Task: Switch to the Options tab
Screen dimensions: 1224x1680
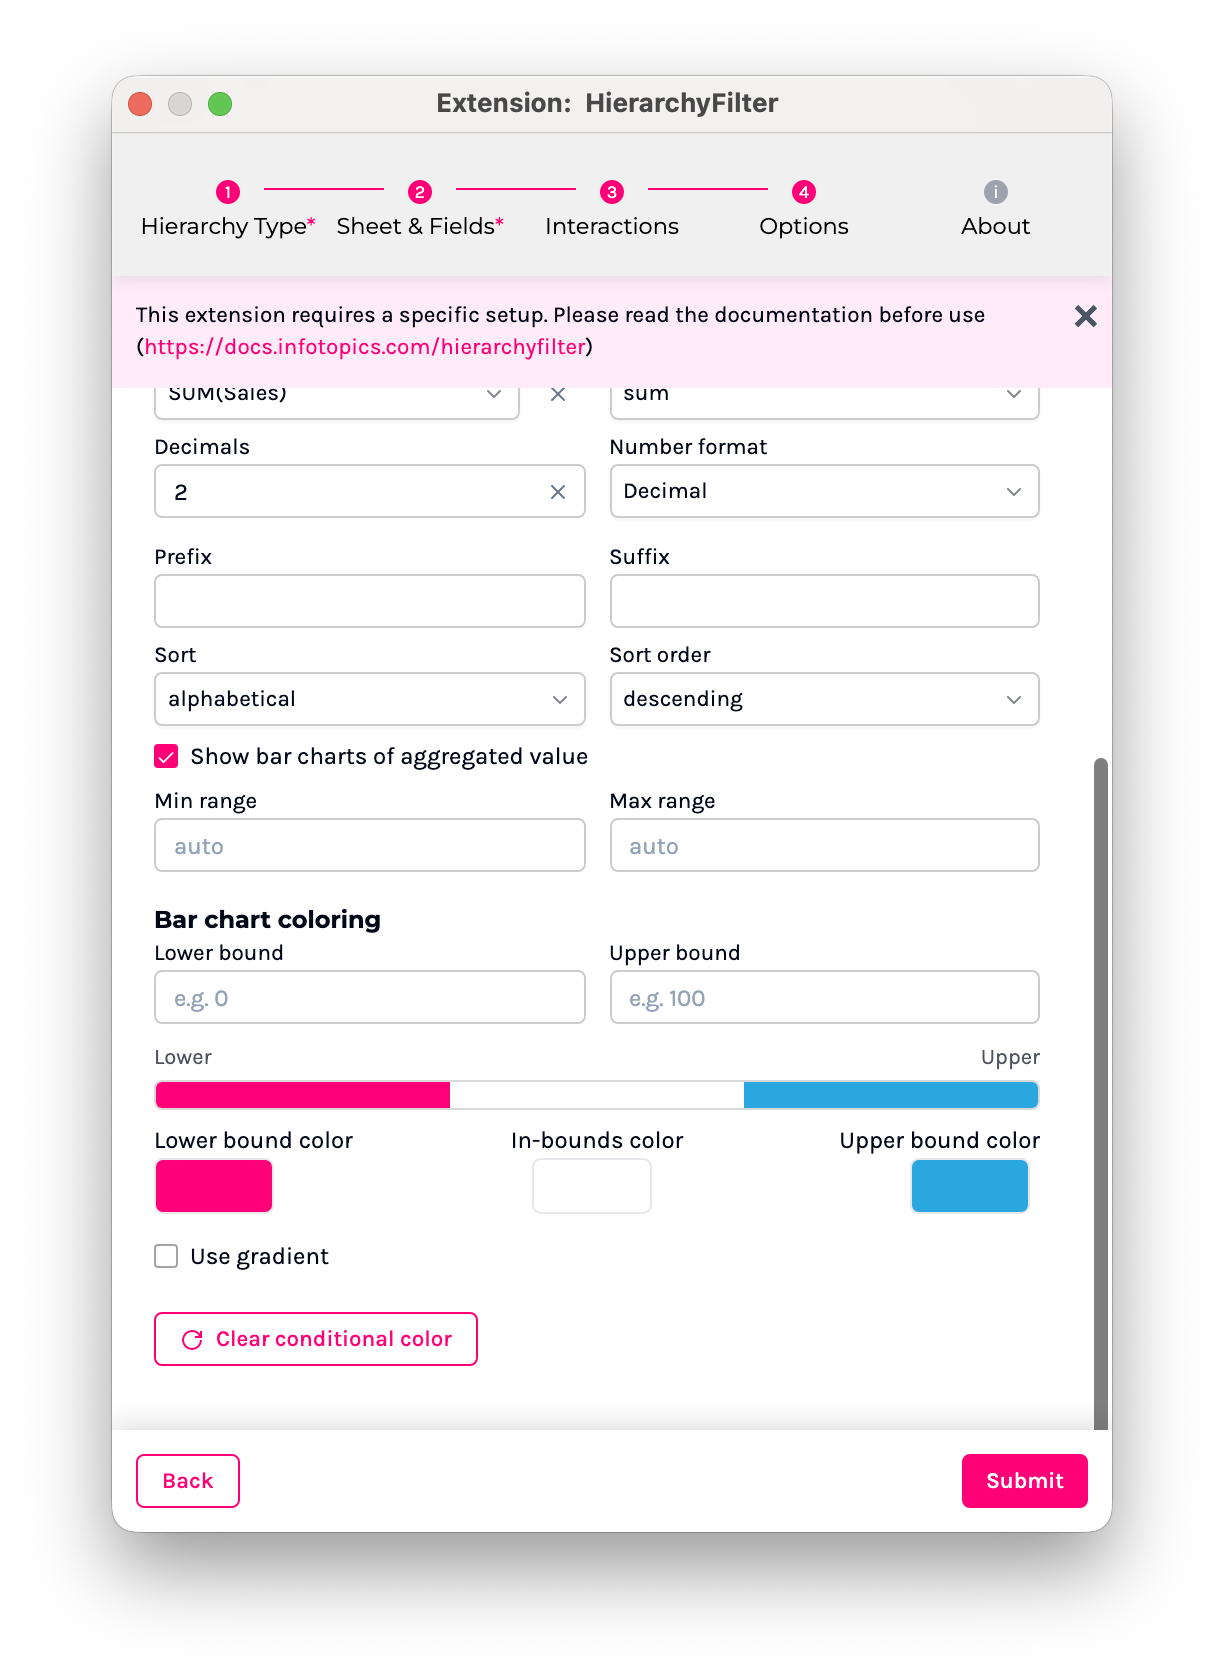Action: [x=803, y=226]
